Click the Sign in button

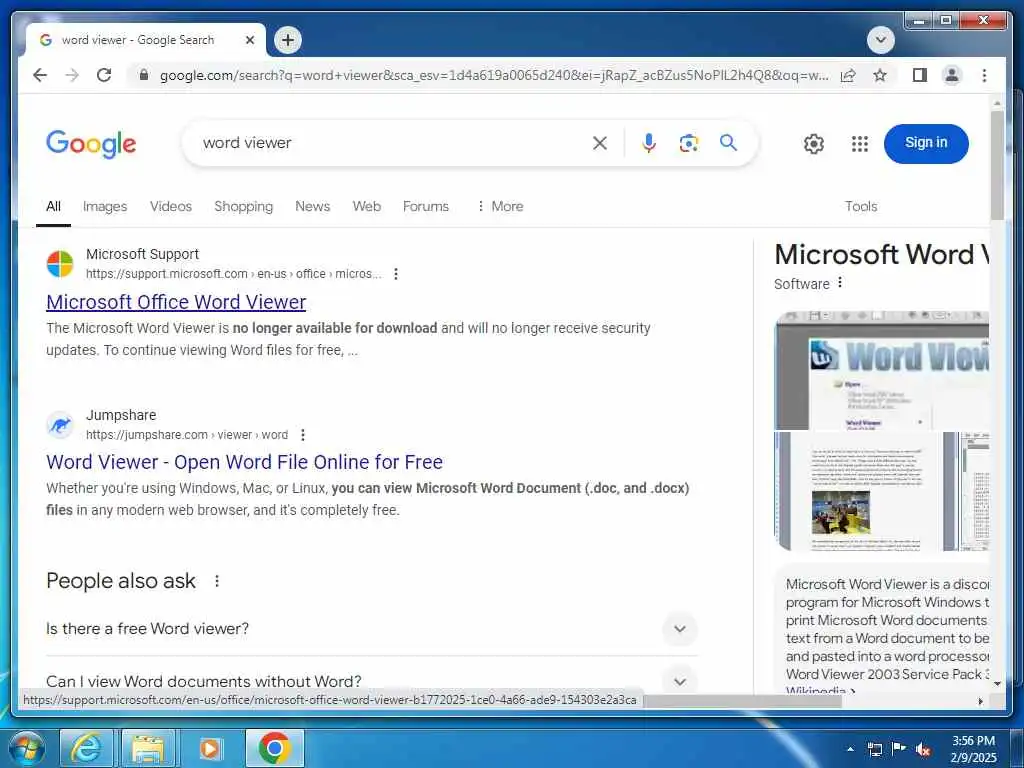tap(926, 143)
